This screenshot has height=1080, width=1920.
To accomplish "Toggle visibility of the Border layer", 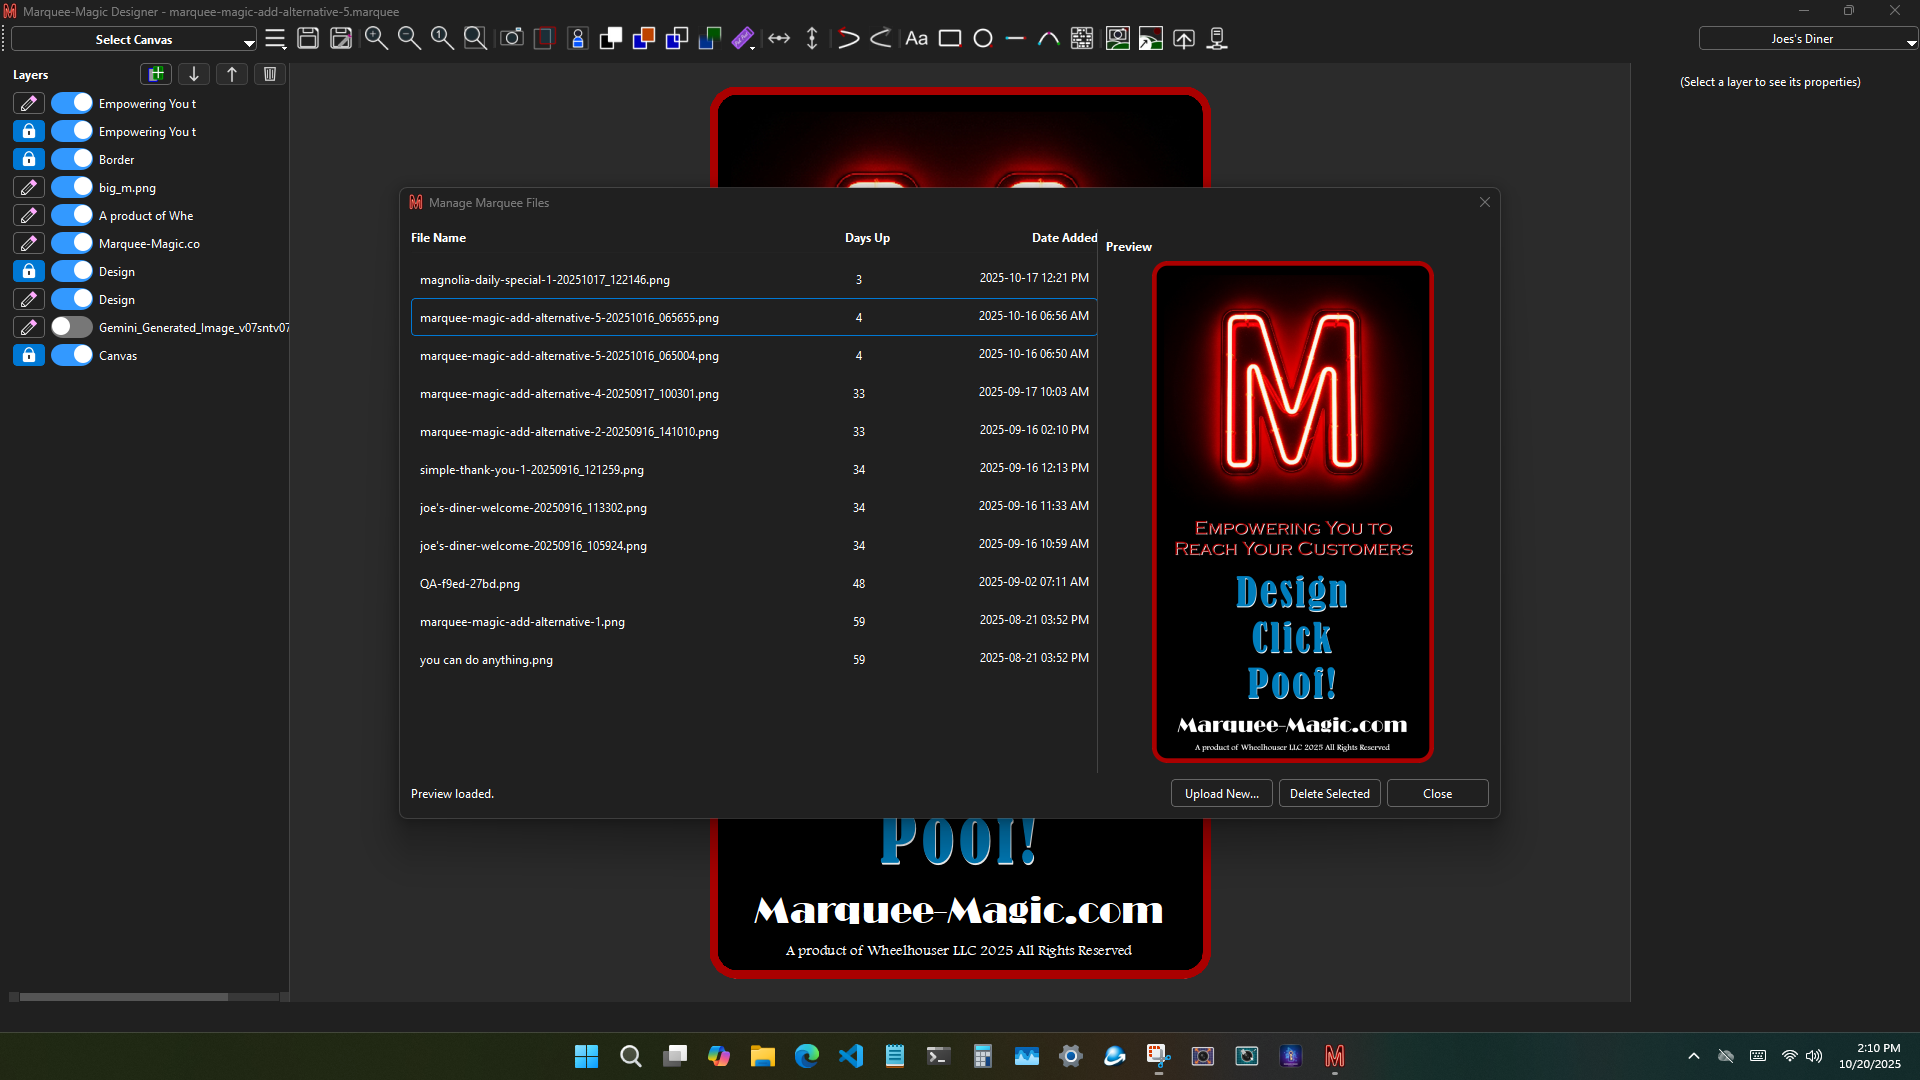I will [72, 159].
